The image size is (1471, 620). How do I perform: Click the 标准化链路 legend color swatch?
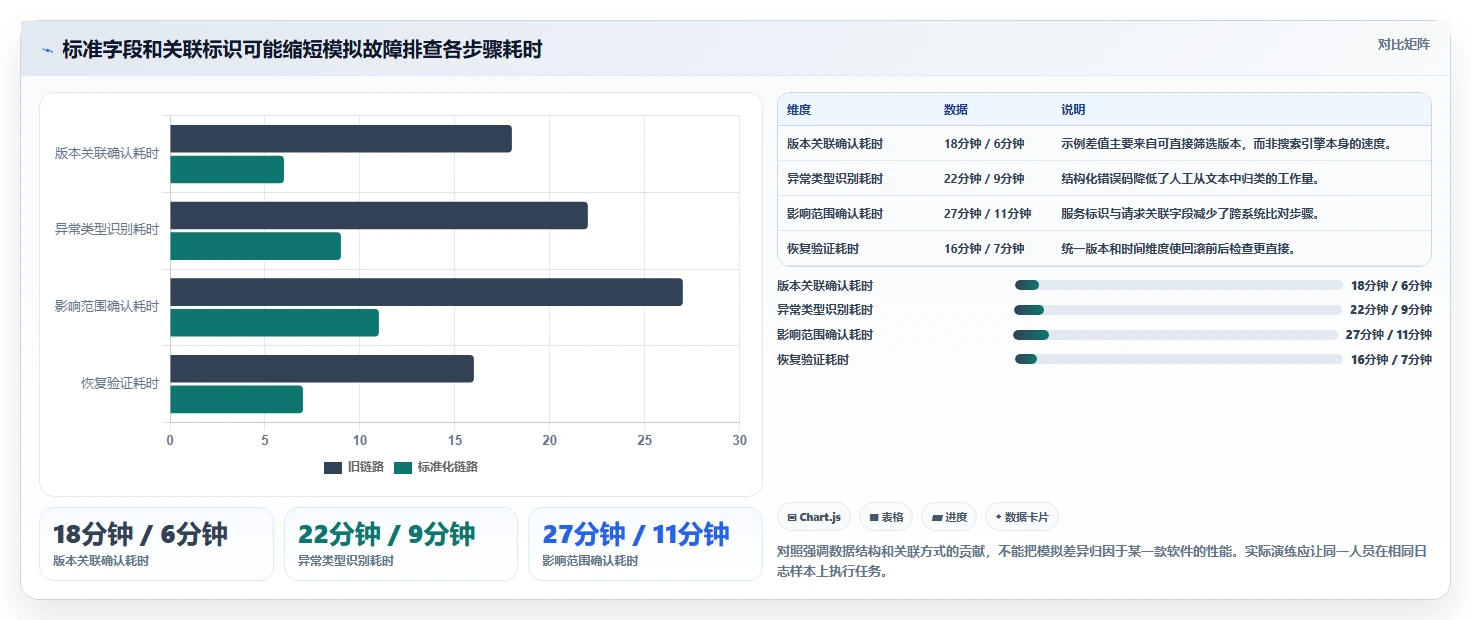tap(403, 468)
